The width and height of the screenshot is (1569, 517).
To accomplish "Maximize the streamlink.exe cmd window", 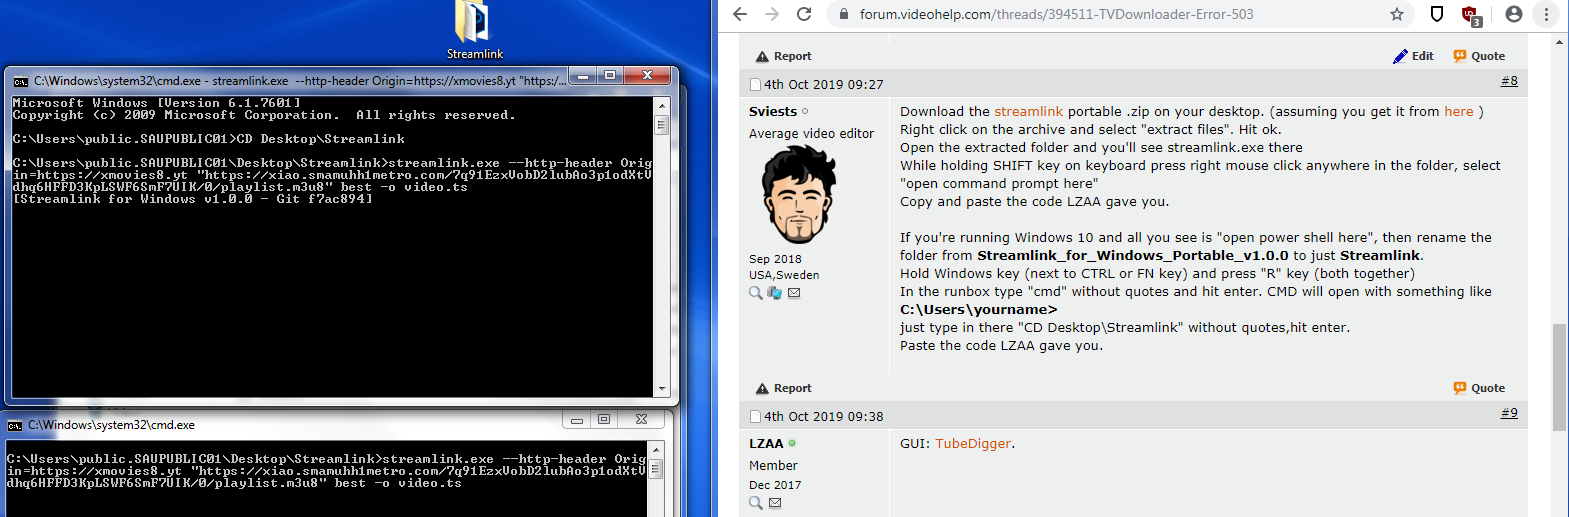I will coord(609,75).
